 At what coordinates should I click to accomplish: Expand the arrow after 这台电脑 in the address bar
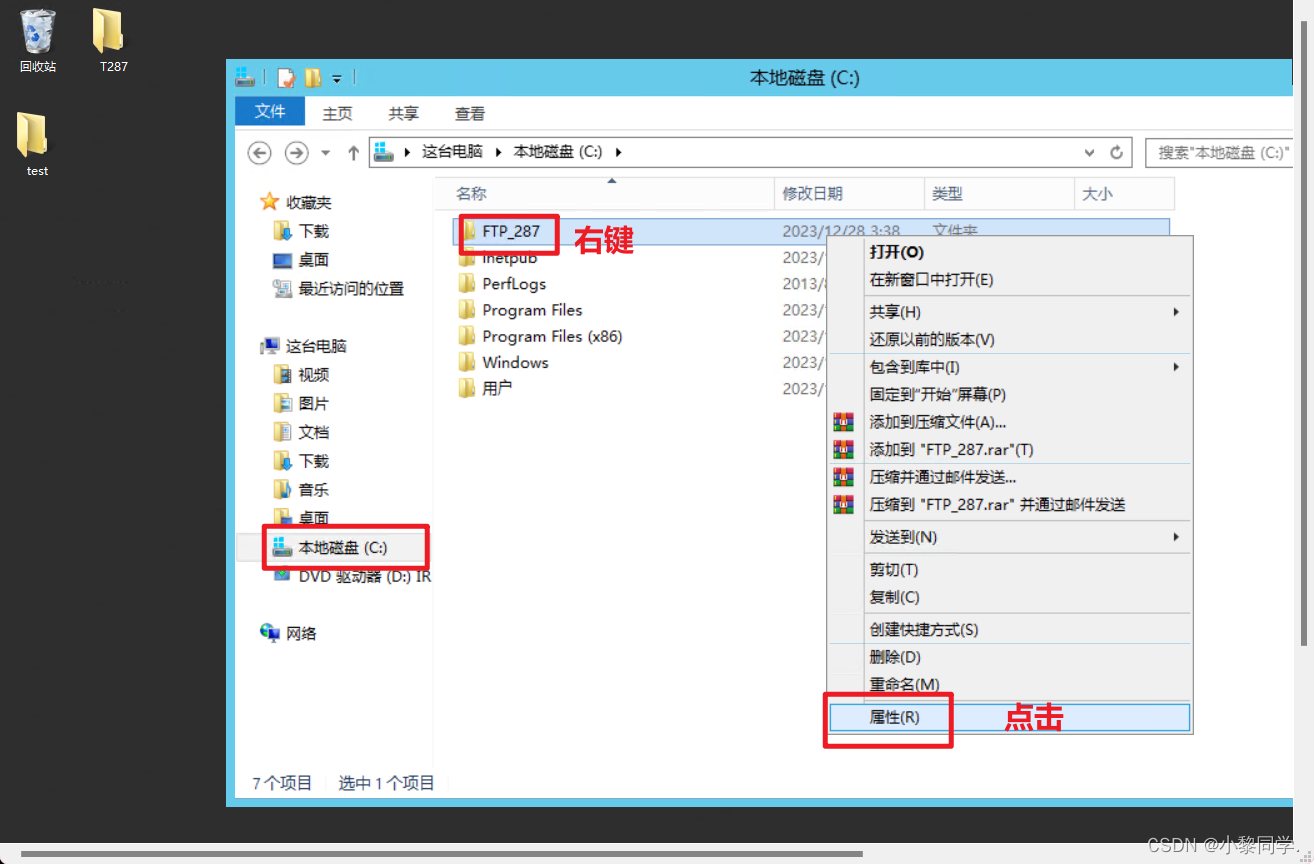(x=497, y=152)
